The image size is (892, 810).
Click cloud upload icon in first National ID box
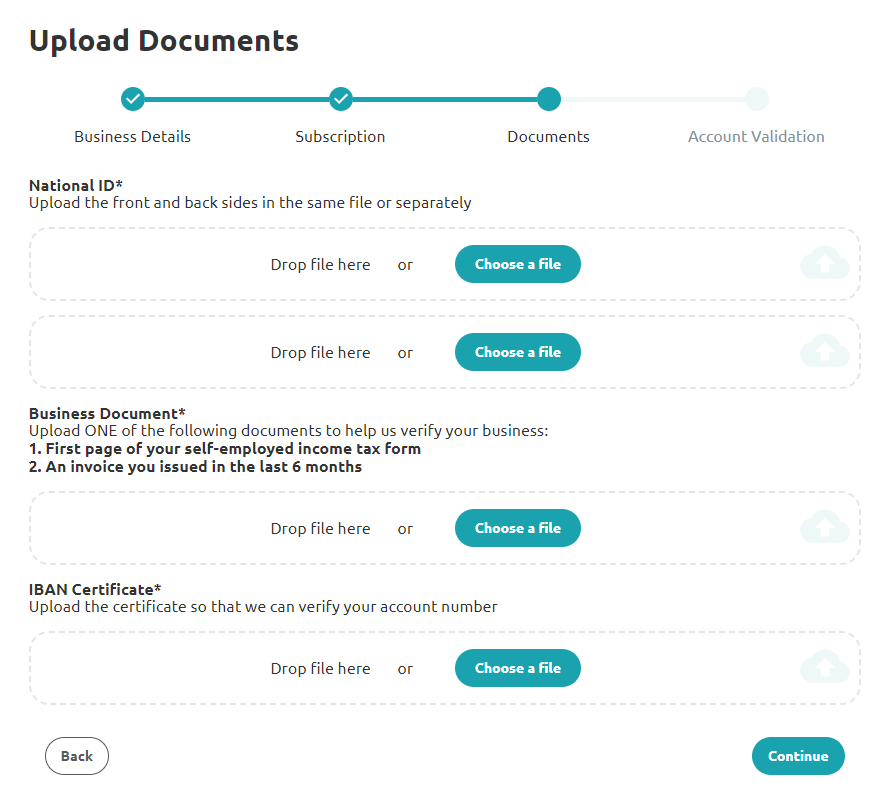(825, 263)
